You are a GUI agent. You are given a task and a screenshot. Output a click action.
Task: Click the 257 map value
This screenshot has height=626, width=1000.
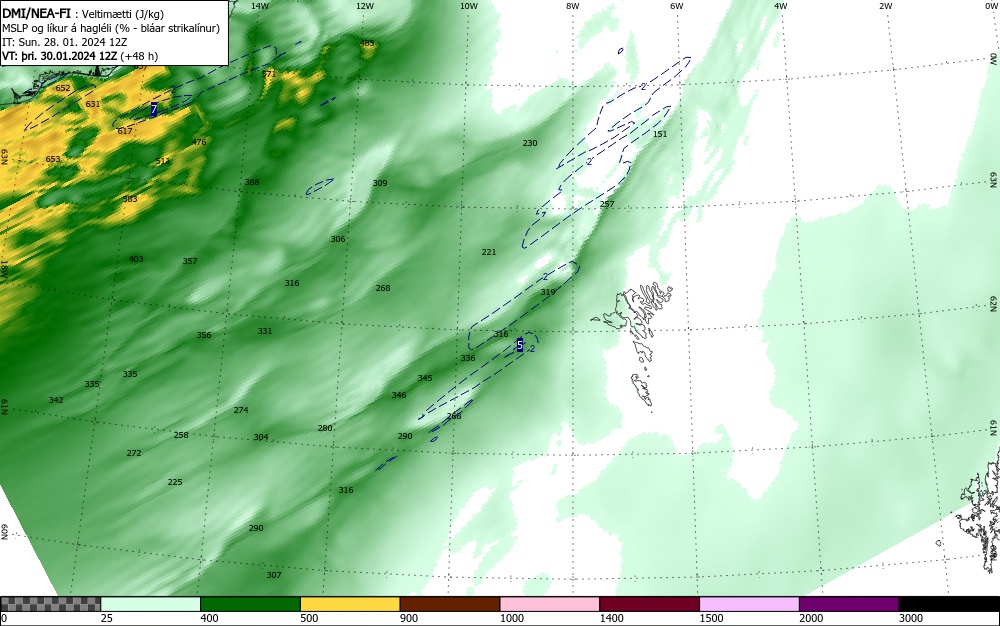pos(607,204)
